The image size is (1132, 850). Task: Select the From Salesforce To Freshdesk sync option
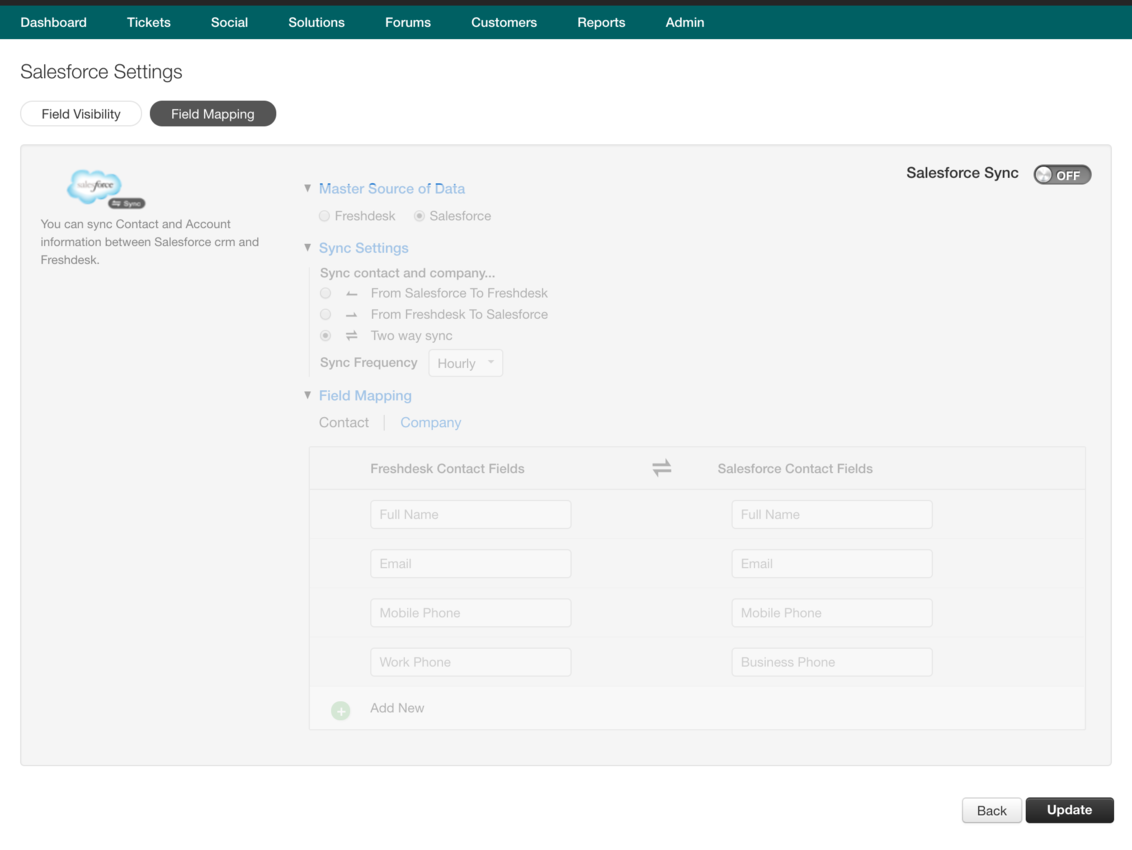pyautogui.click(x=325, y=292)
